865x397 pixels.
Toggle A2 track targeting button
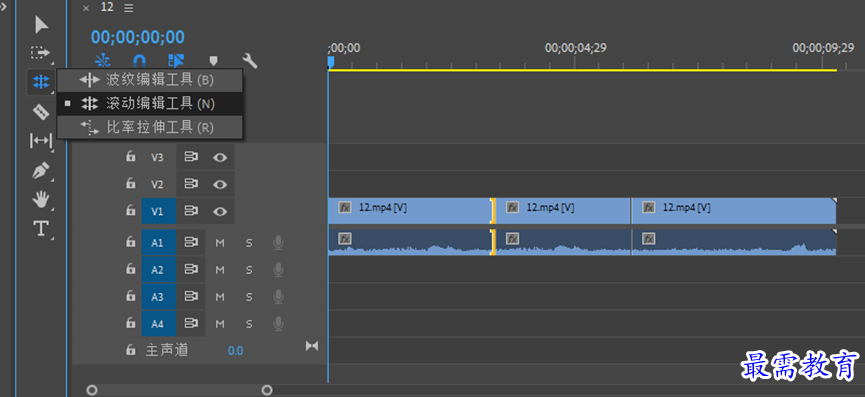[x=159, y=270]
